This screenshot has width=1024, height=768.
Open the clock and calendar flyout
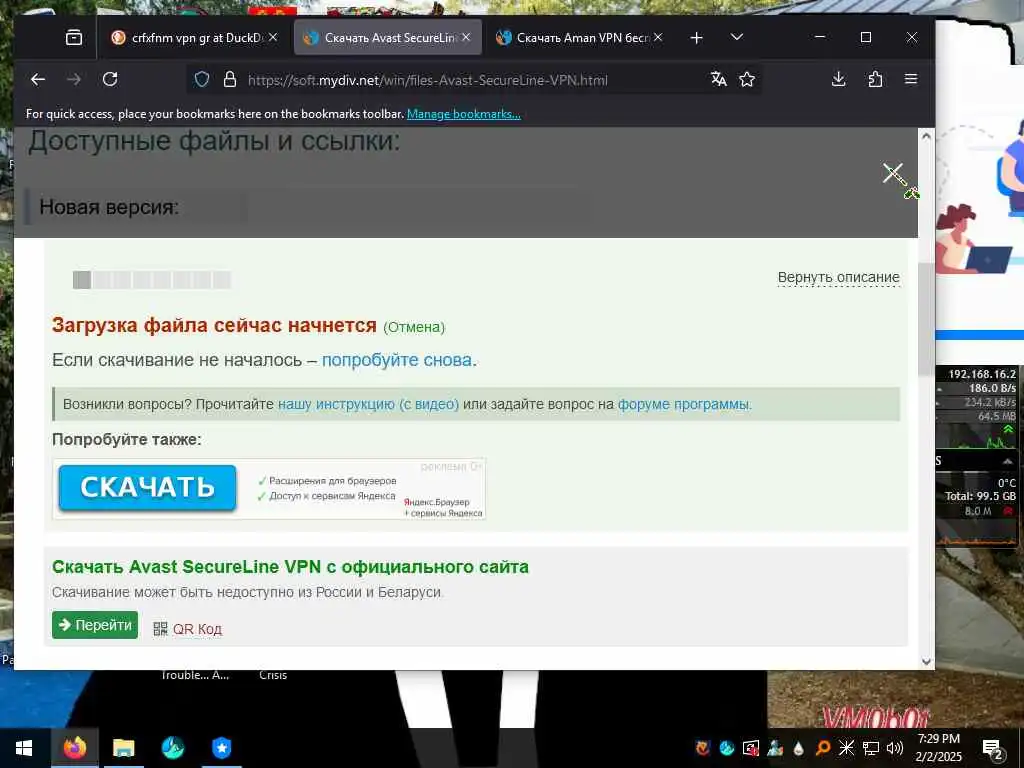pyautogui.click(x=938, y=748)
